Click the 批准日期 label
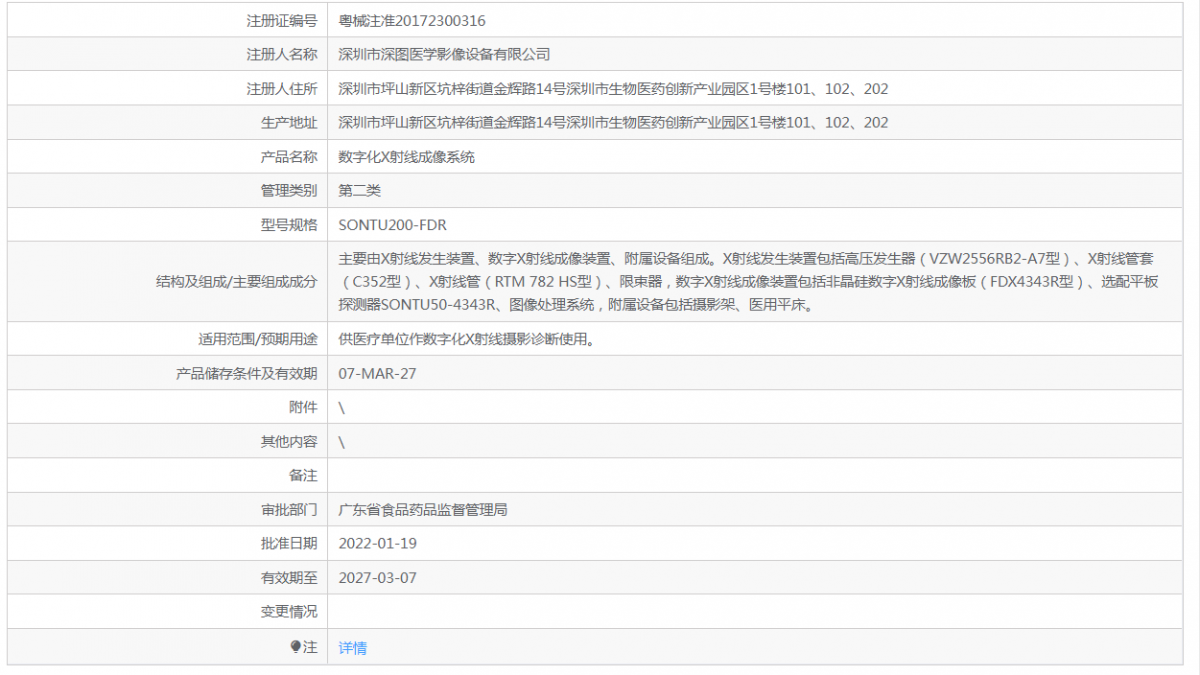Screen dimensions: 1200x675 (289, 544)
